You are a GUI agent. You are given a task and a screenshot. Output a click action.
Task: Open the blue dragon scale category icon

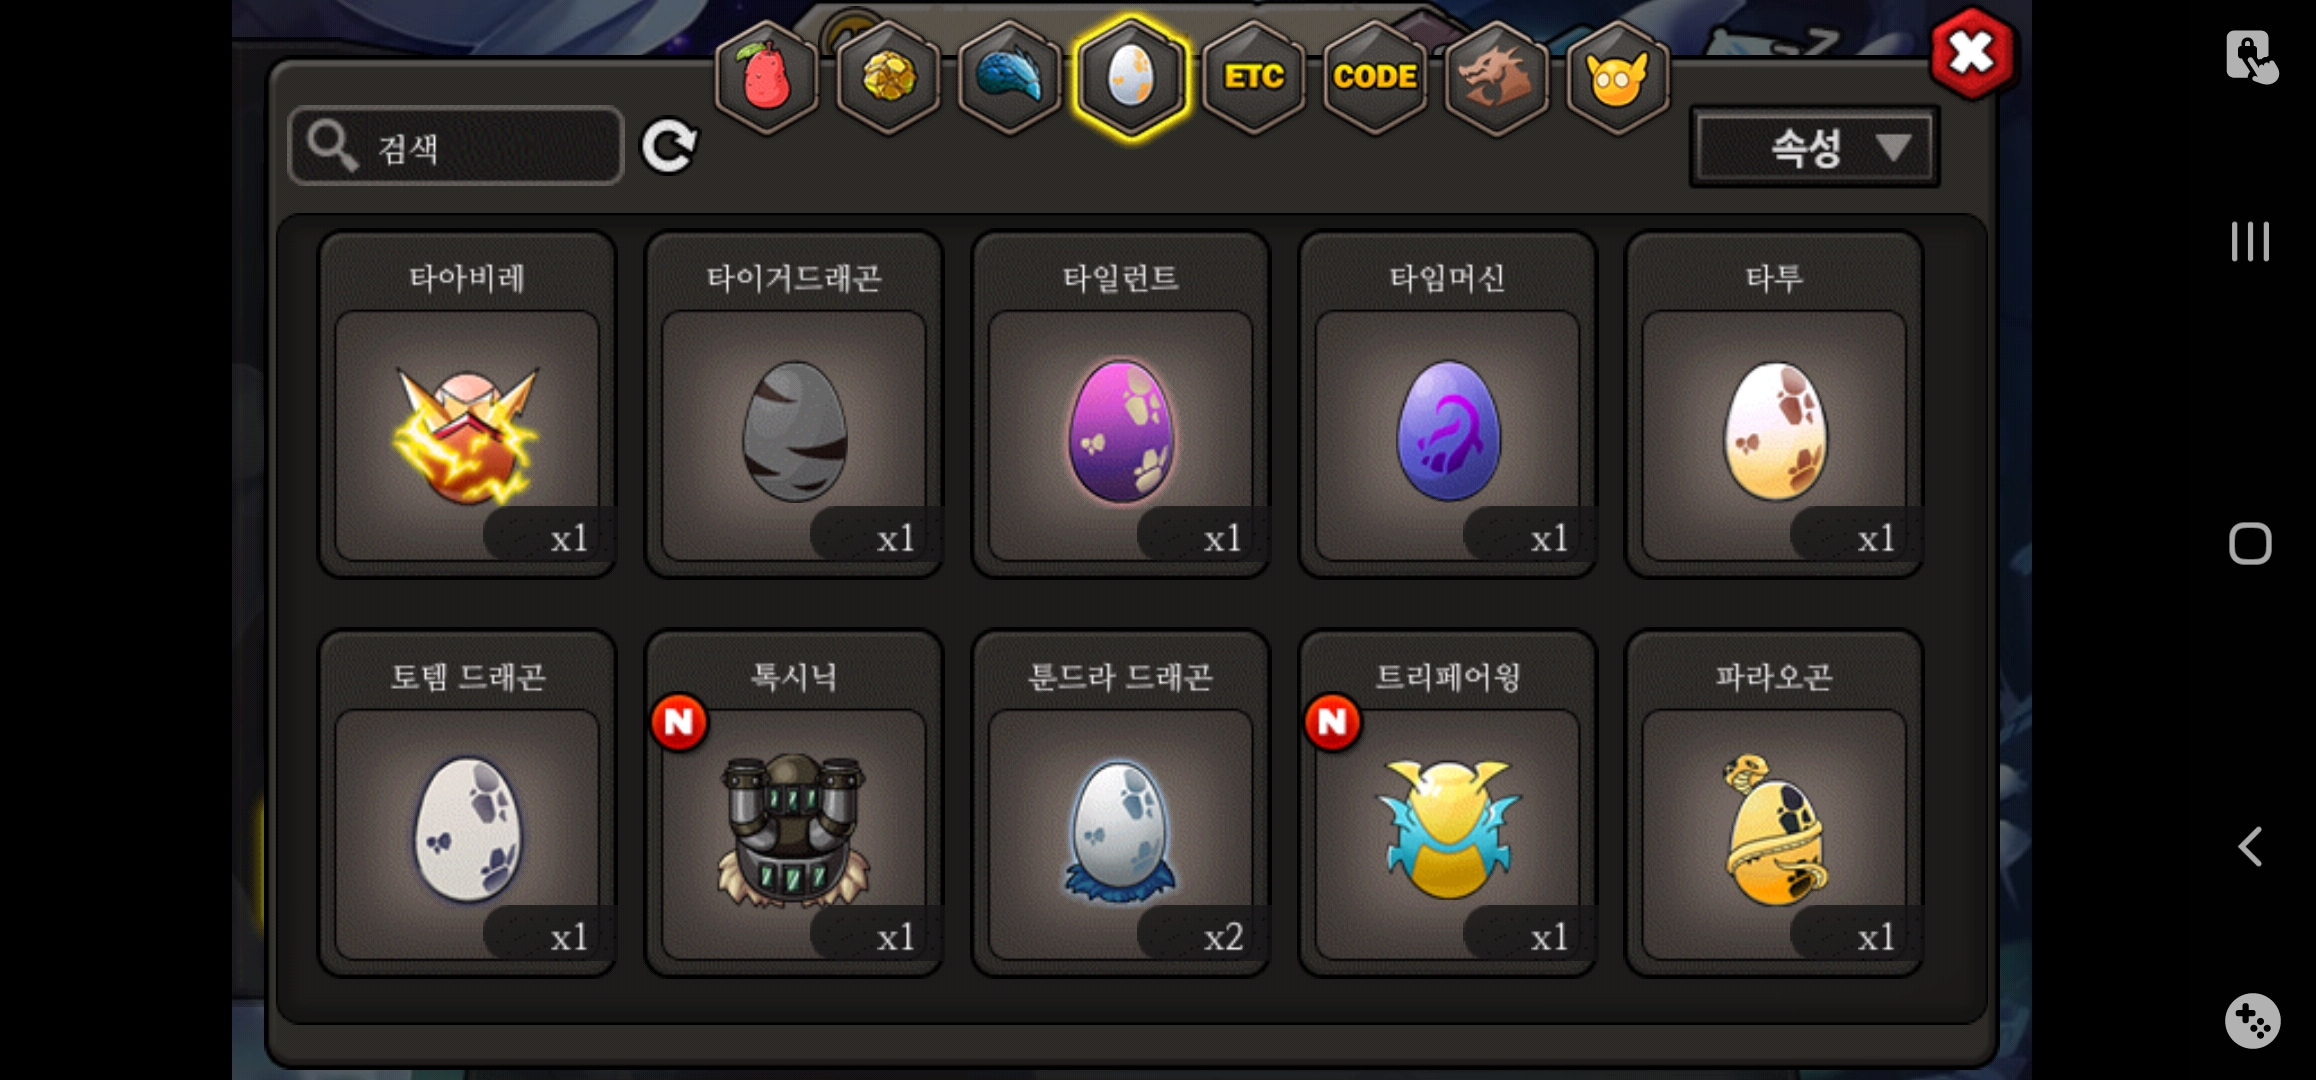tap(1010, 78)
